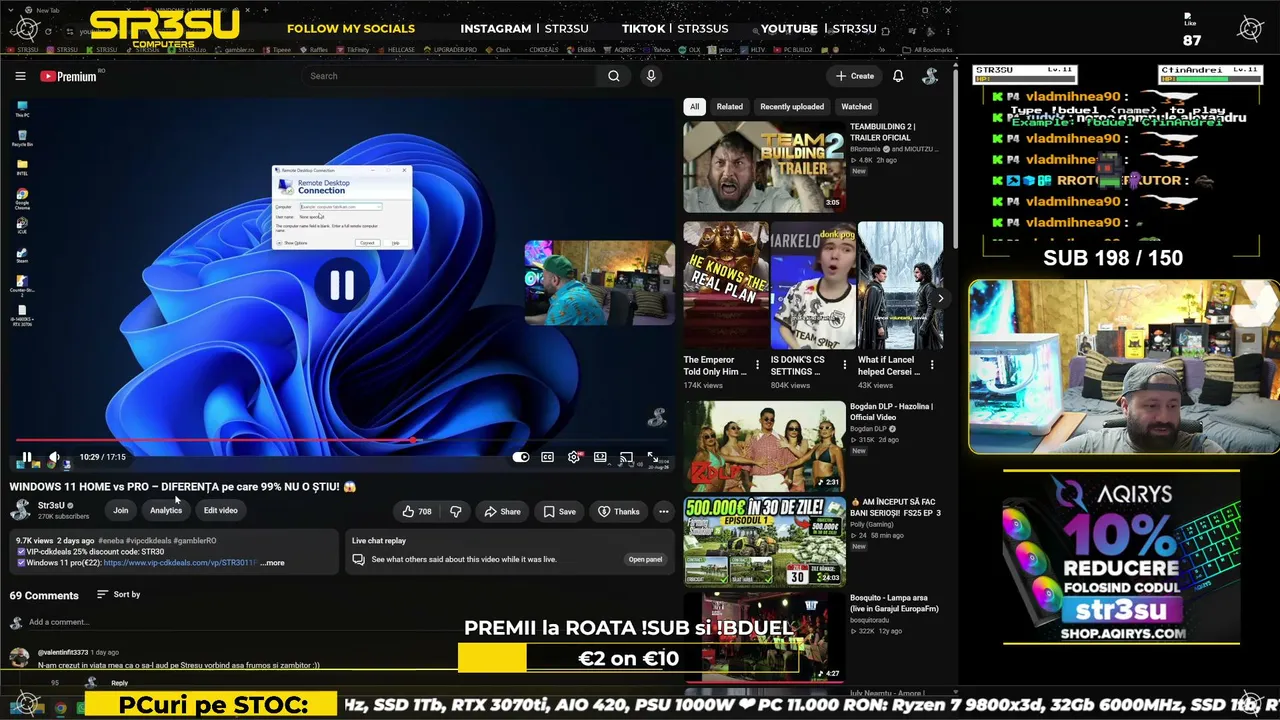Image resolution: width=1280 pixels, height=720 pixels.
Task: Open video Analytics
Action: click(166, 510)
